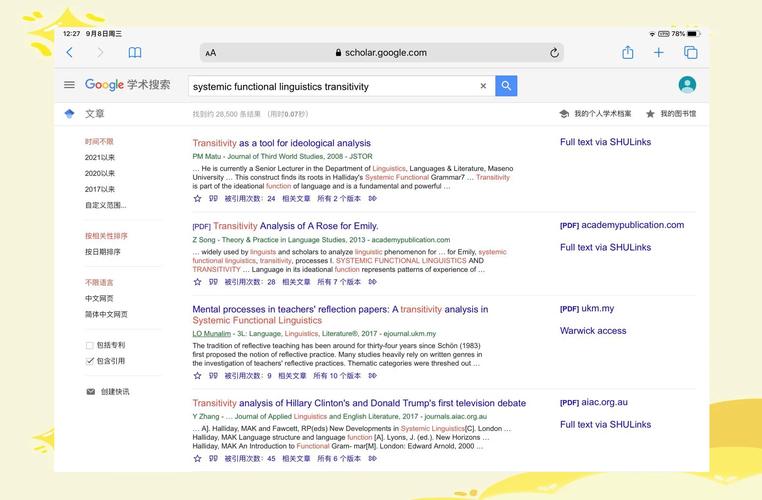
Task: Click the blue search magnifier button
Action: pyautogui.click(x=506, y=86)
